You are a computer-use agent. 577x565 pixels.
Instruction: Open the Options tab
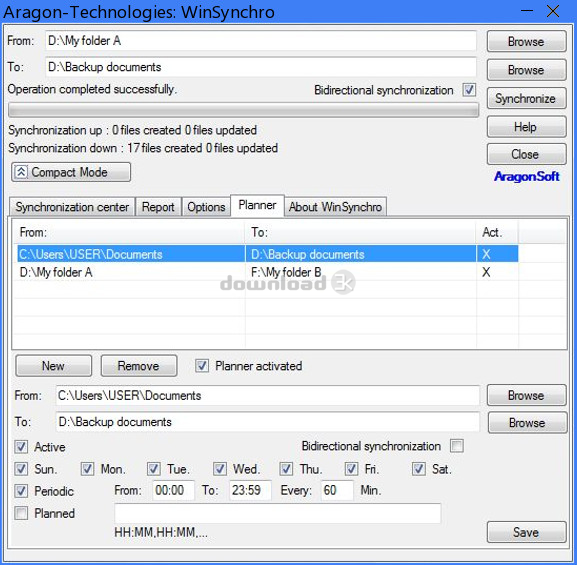point(206,207)
